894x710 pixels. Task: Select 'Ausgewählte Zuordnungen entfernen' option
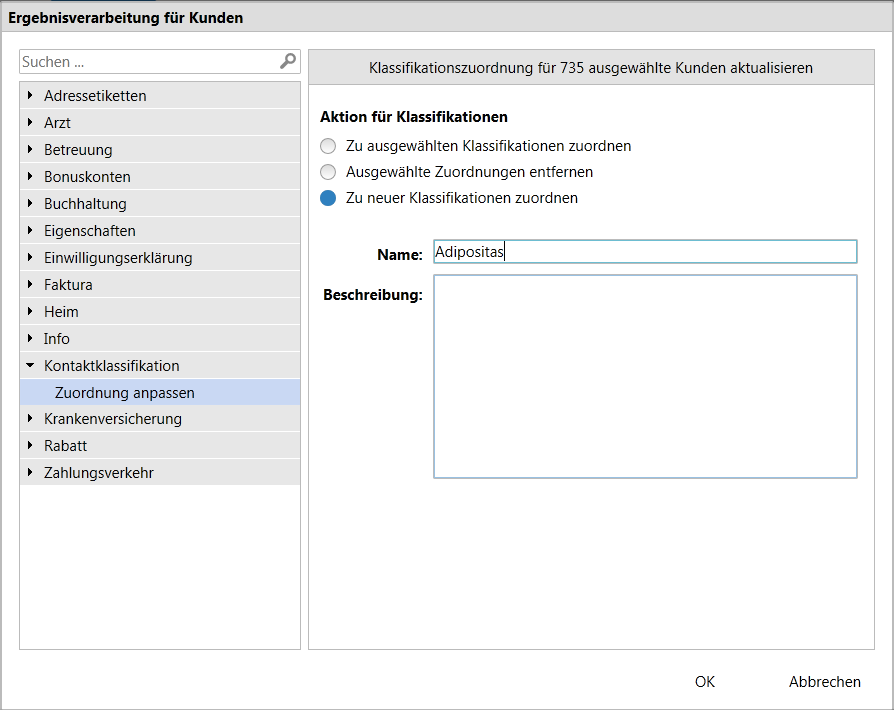pos(328,172)
